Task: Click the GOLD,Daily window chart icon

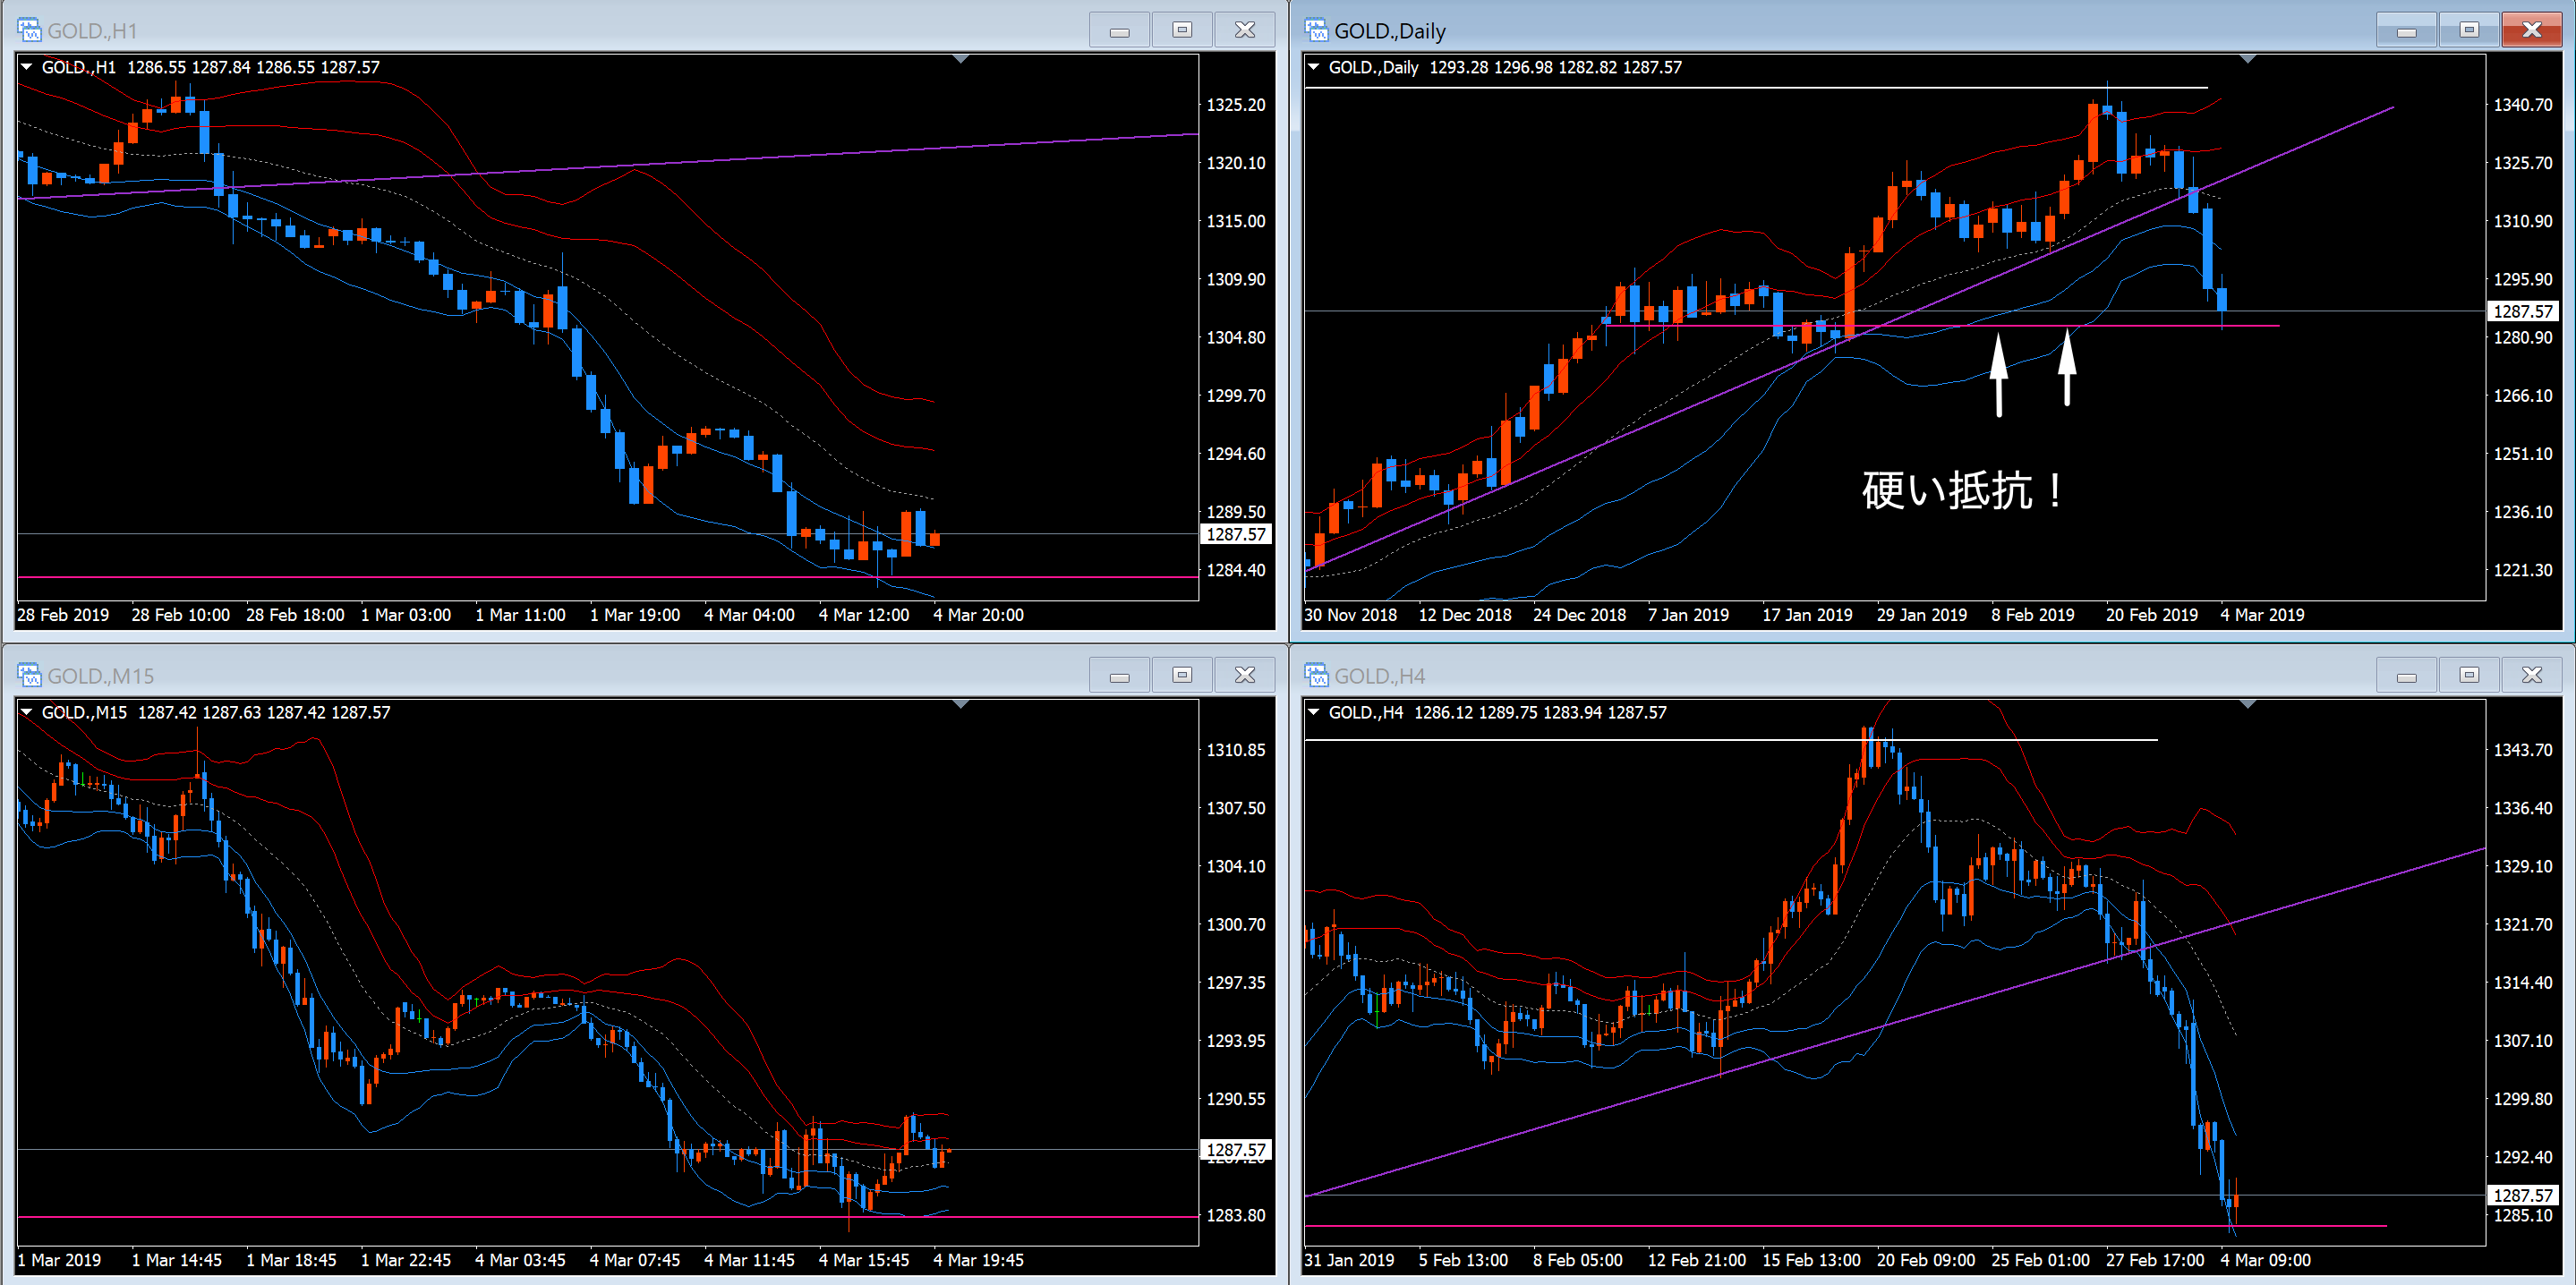Action: [1316, 30]
